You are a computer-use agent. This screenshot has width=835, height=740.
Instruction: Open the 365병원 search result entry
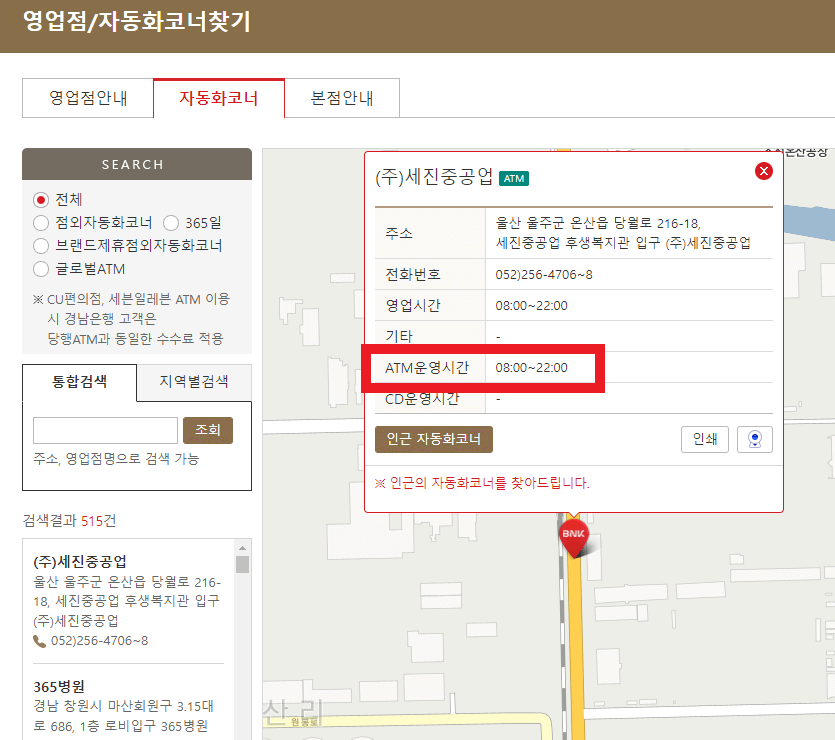[x=60, y=688]
